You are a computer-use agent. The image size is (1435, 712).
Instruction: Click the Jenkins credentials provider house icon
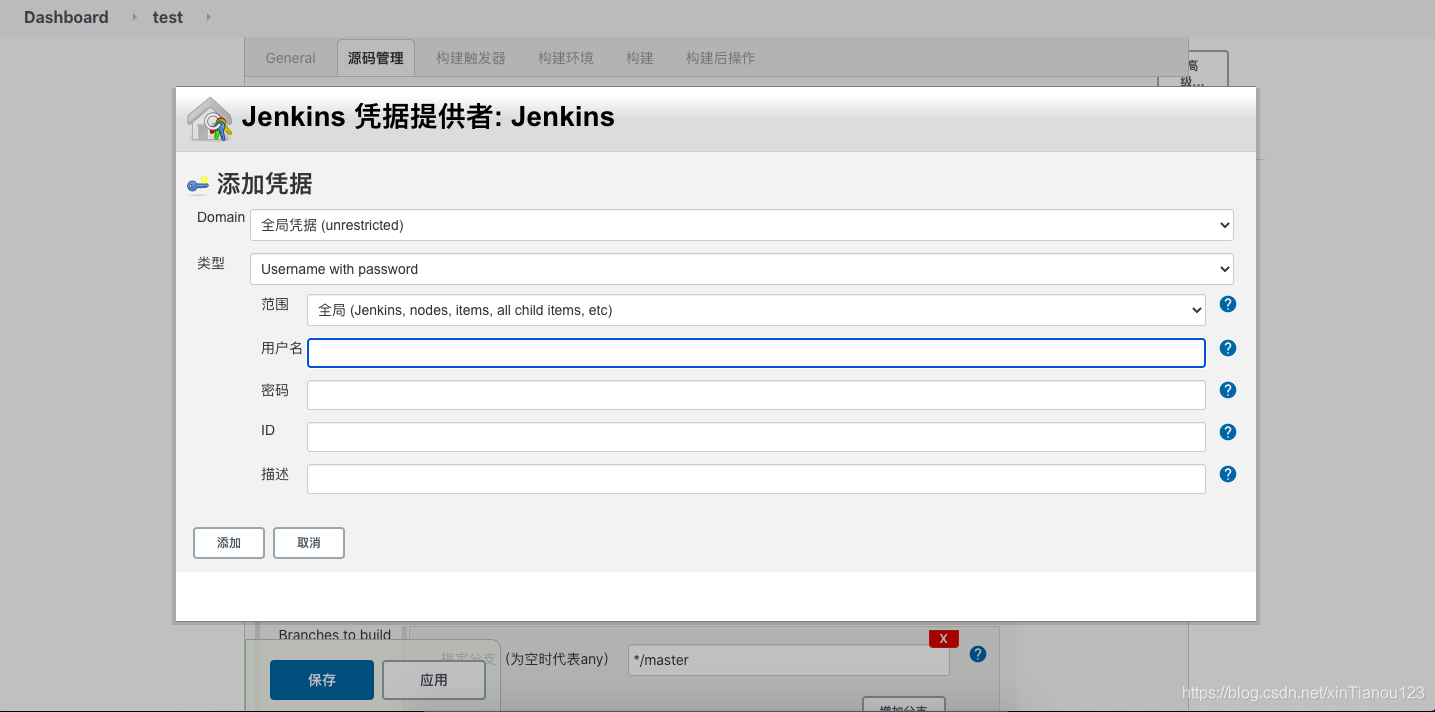pos(210,119)
